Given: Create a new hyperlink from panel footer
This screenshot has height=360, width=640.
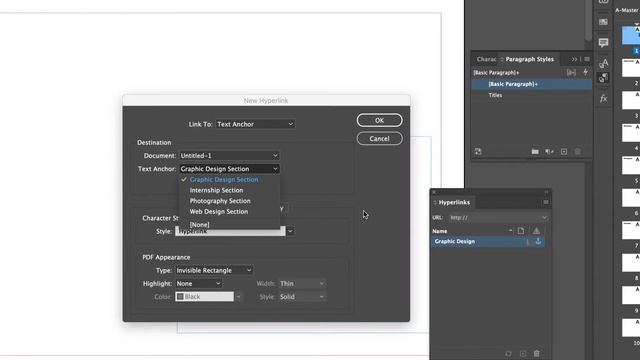Looking at the screenshot, I should click(523, 353).
